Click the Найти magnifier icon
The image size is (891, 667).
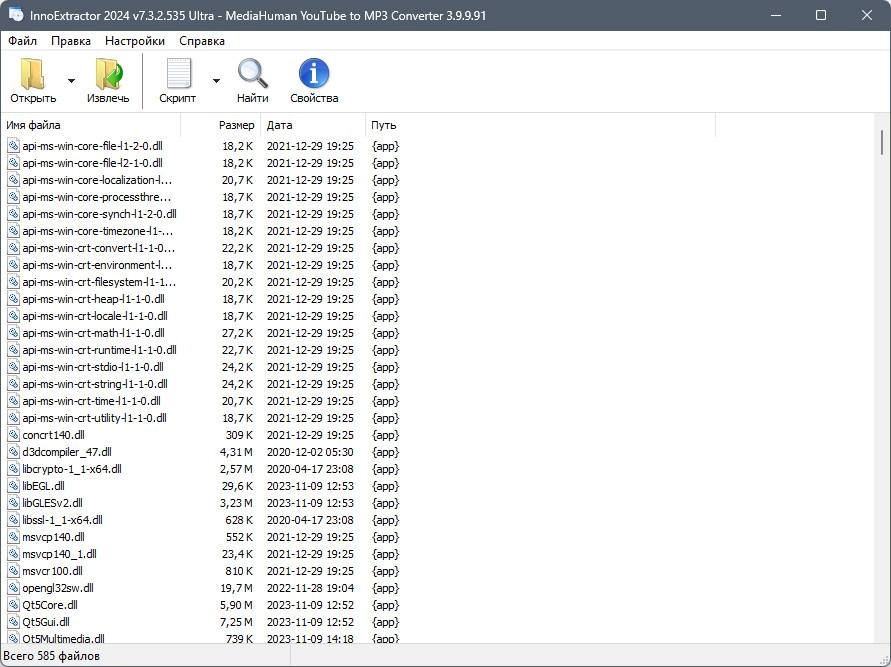(252, 74)
